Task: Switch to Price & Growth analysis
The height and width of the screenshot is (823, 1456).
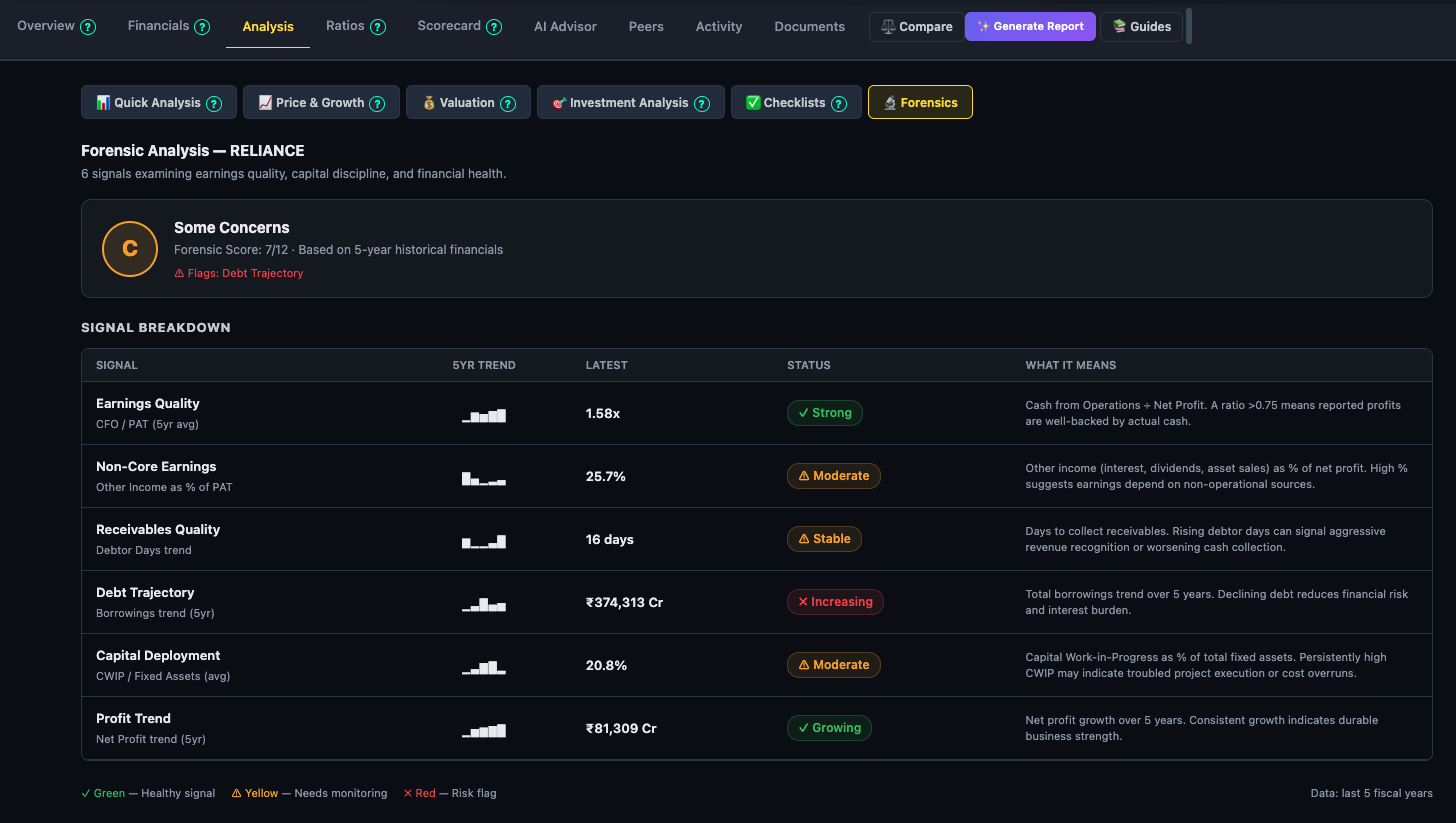Action: [321, 102]
